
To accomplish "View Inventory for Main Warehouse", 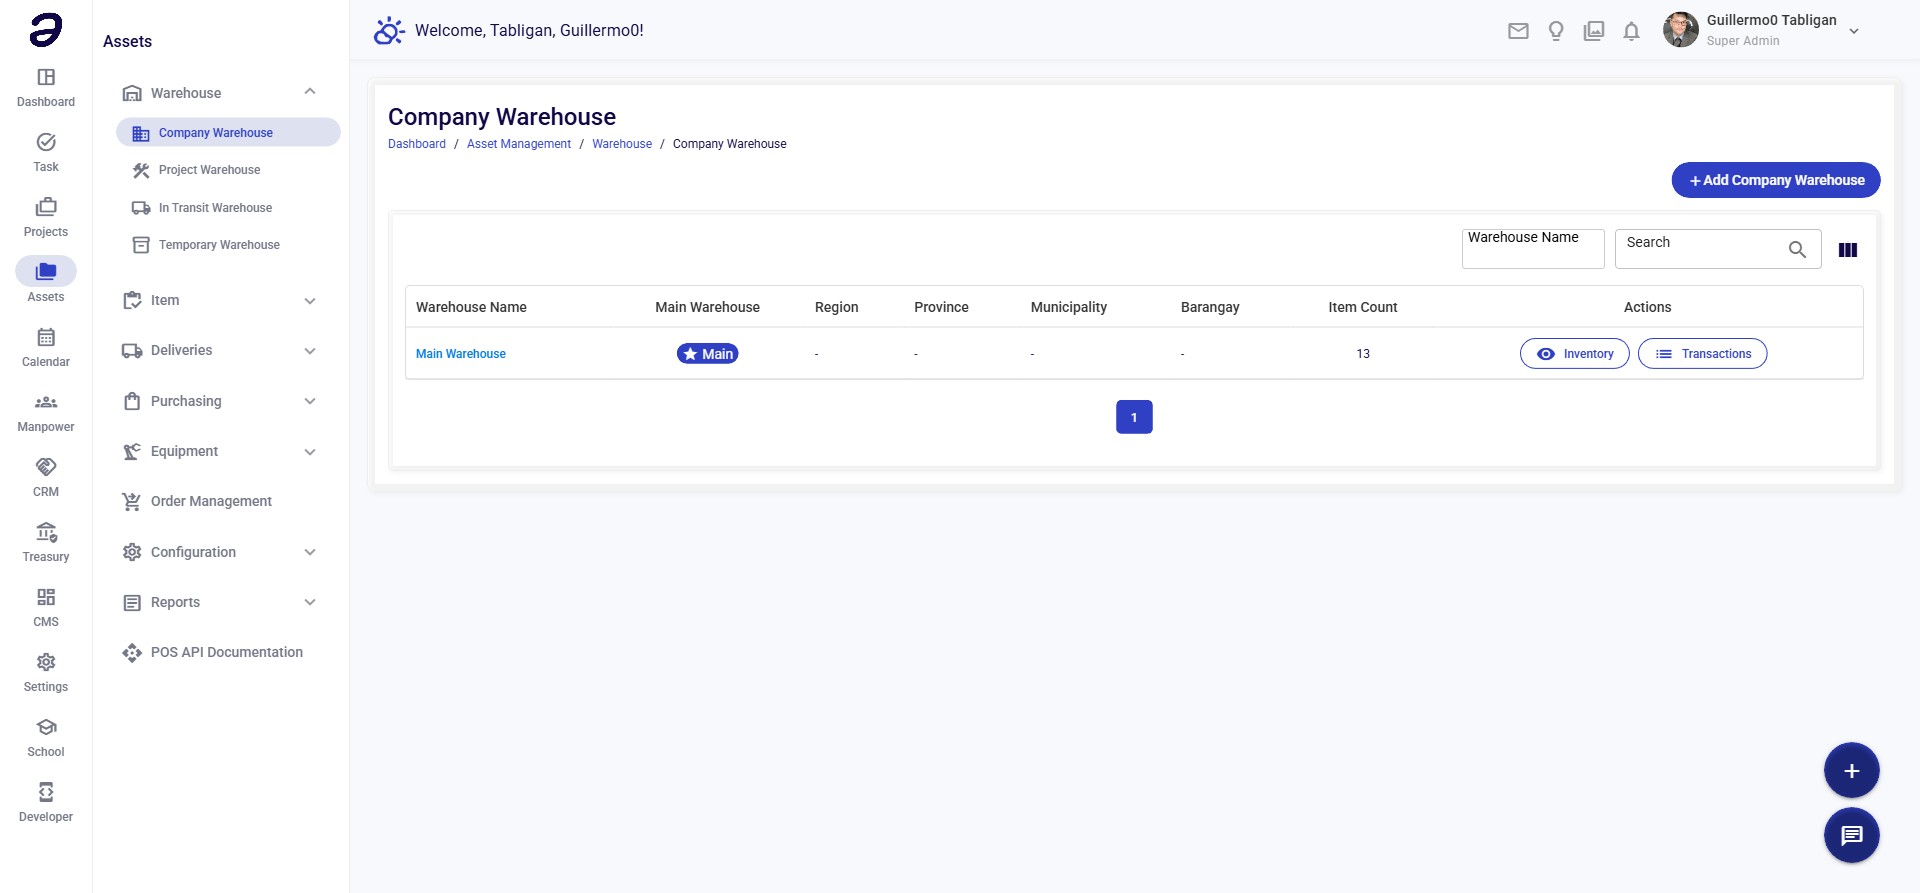I will (1574, 354).
